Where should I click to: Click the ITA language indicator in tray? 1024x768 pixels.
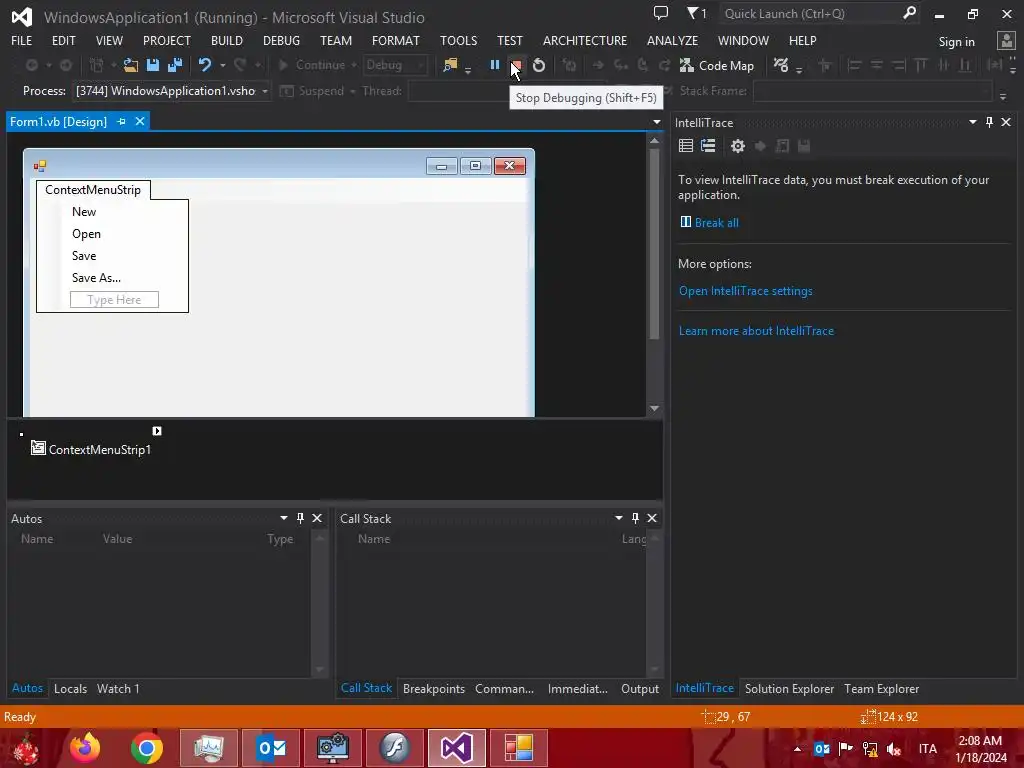click(927, 749)
